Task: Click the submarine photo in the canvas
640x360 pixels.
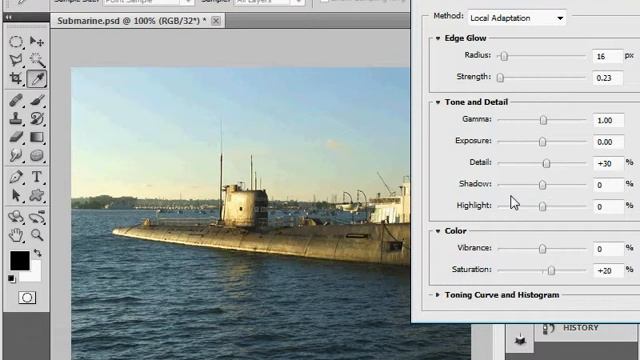Action: coord(240,213)
